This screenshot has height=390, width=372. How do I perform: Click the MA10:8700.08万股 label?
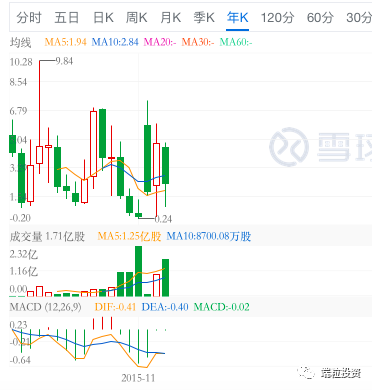pyautogui.click(x=209, y=236)
